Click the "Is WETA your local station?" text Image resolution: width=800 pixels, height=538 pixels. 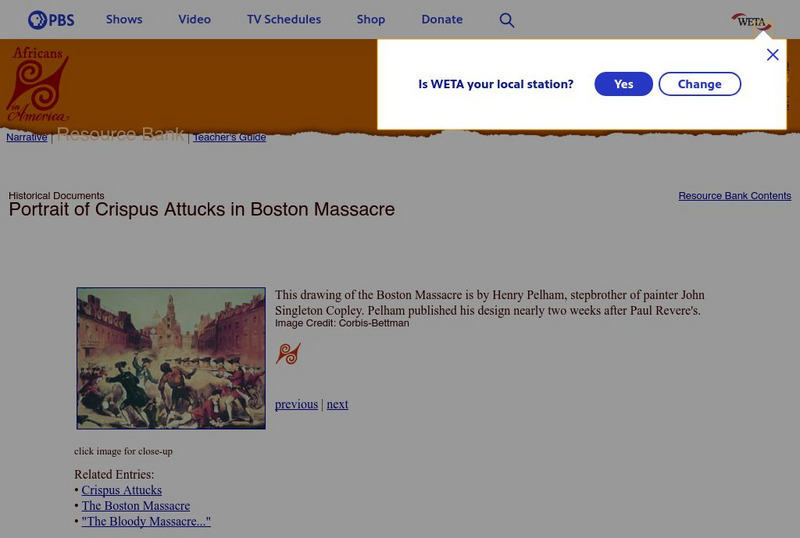click(x=496, y=84)
